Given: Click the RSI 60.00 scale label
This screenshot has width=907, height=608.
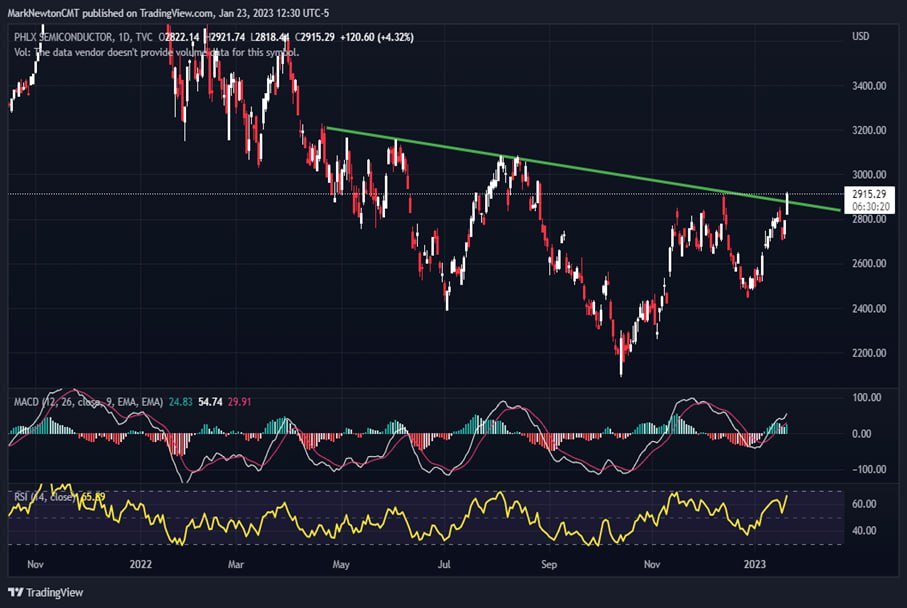Looking at the screenshot, I should coord(864,504).
